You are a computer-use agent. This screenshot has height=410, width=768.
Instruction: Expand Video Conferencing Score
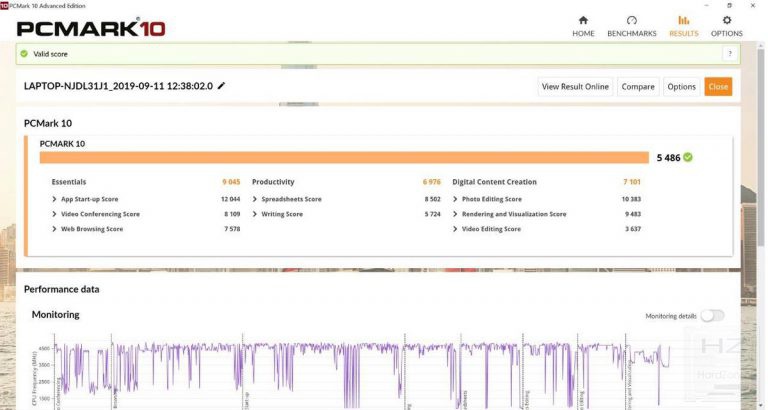[54, 214]
